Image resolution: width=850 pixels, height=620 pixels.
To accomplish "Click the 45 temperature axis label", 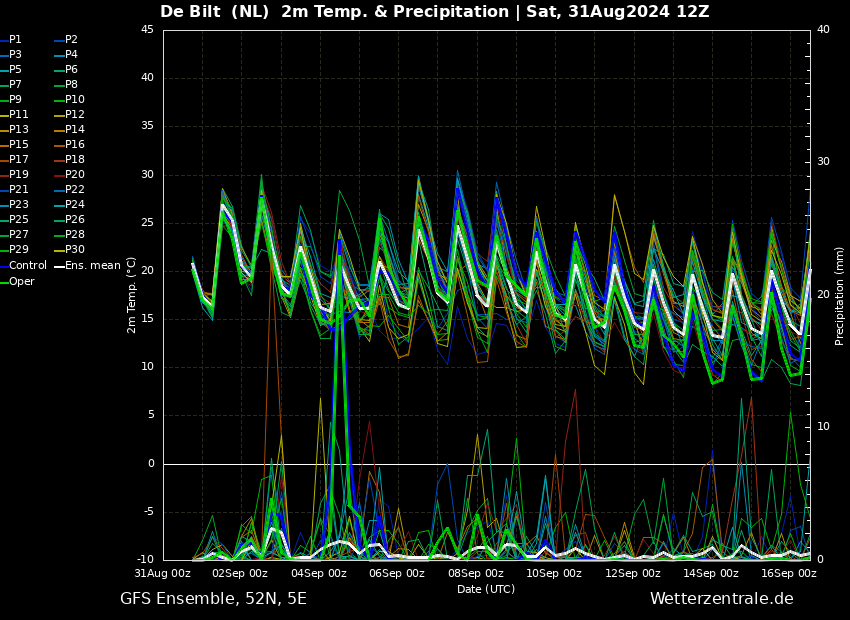I will tap(147, 29).
